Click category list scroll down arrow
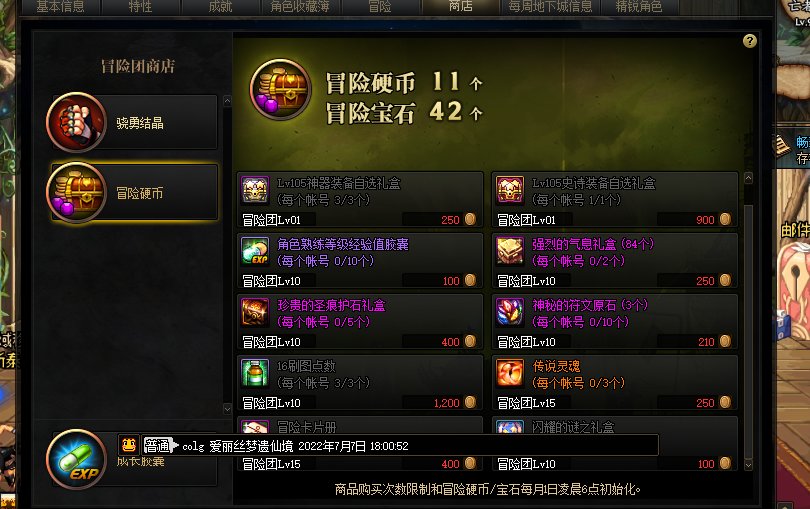The image size is (810, 509). point(227,409)
